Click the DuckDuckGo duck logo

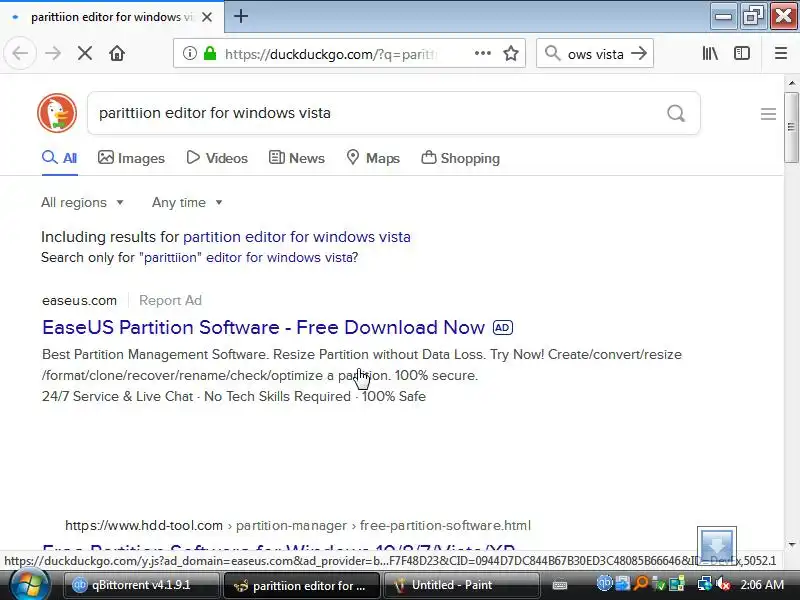click(57, 113)
